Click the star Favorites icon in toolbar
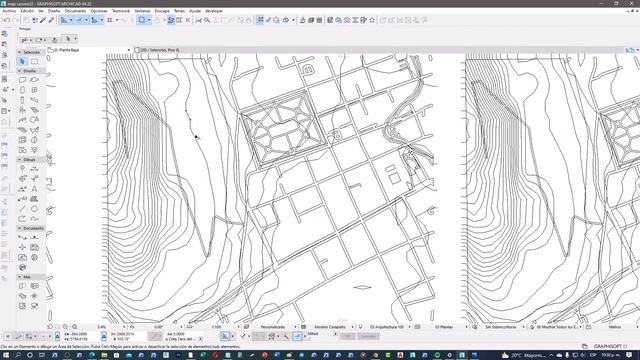The image size is (640, 360). (372, 20)
